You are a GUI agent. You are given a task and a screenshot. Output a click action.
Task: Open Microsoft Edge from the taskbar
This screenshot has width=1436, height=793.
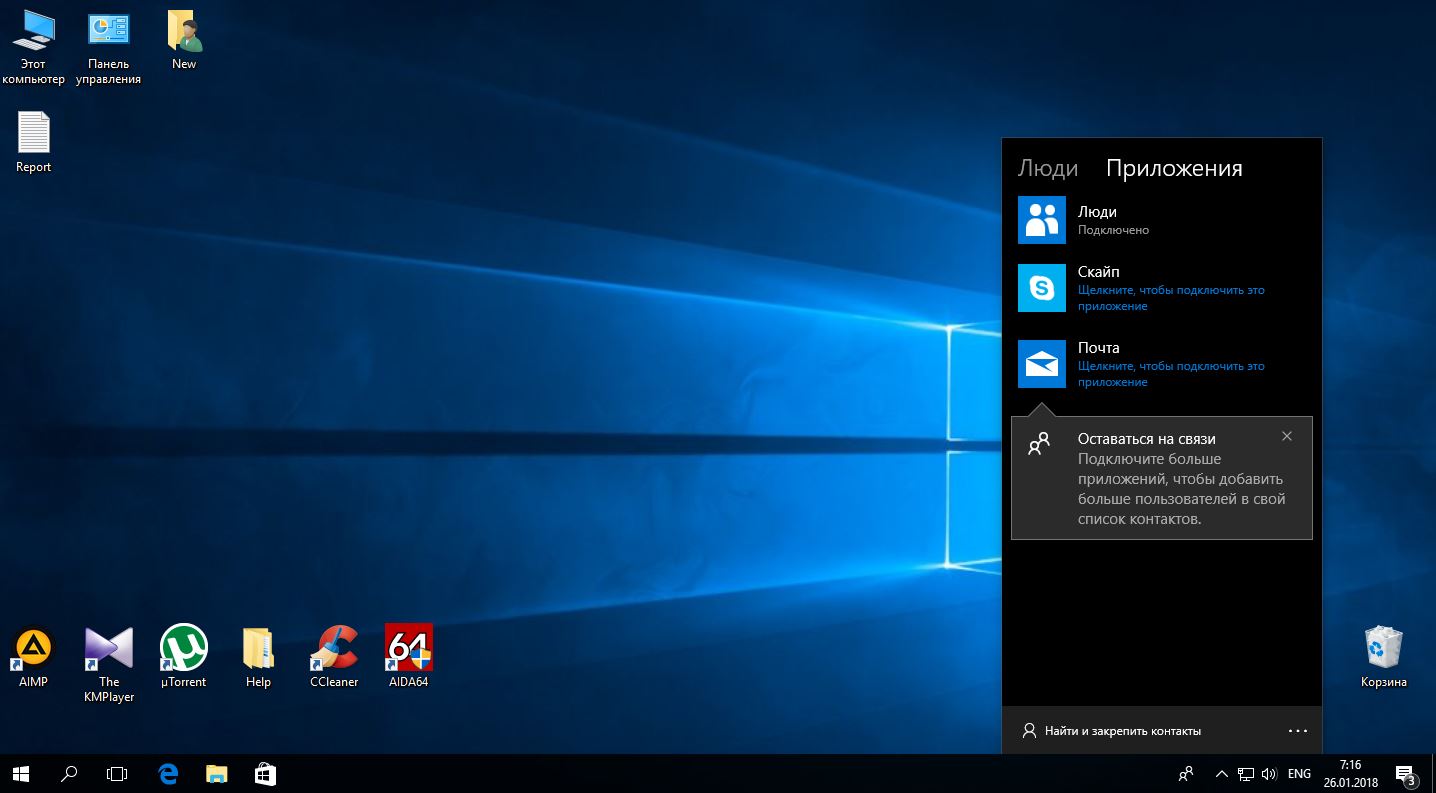[168, 773]
